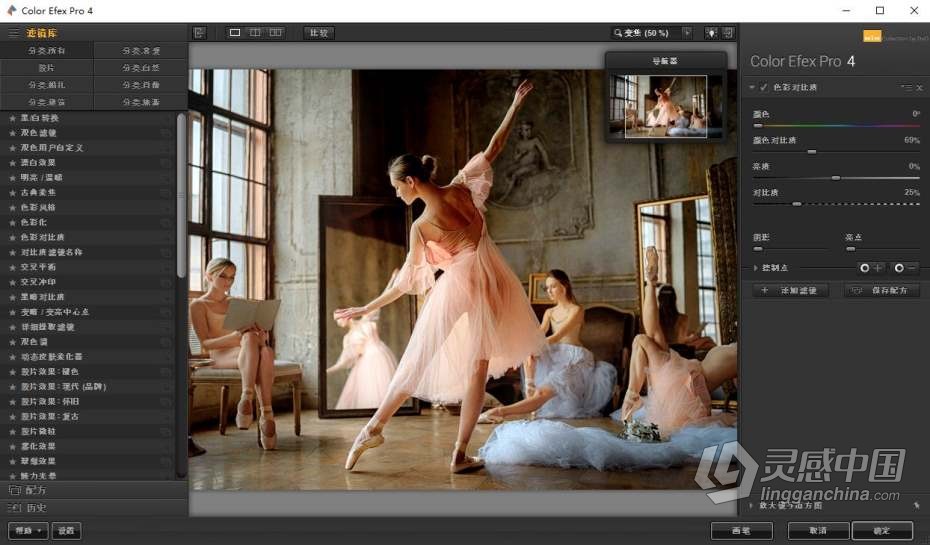Select side-by-side preview view layout
Image resolution: width=930 pixels, height=545 pixels.
pyautogui.click(x=276, y=33)
